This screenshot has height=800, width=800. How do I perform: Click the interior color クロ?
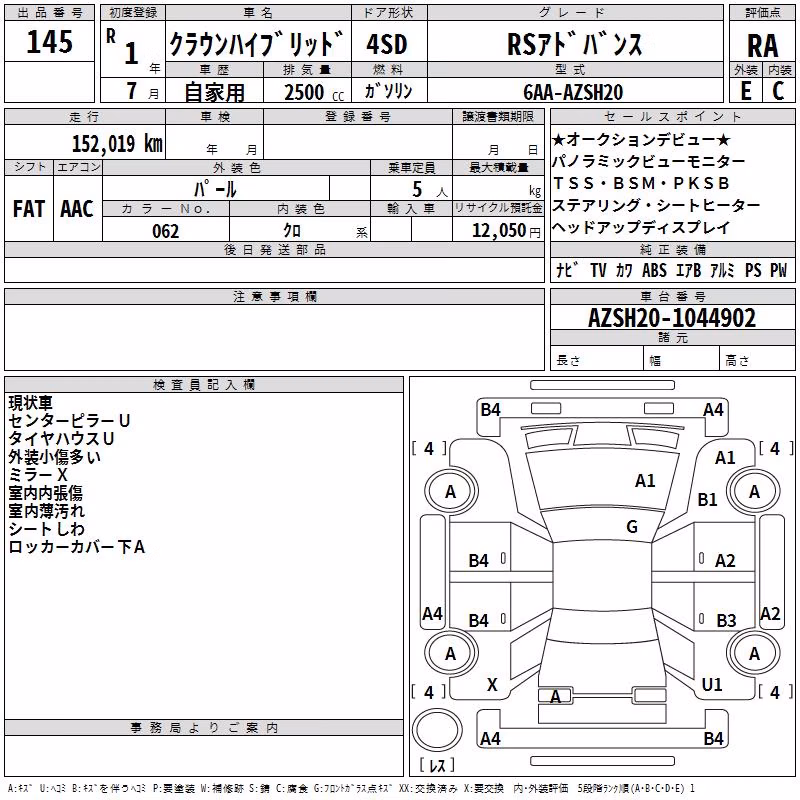pos(292,231)
